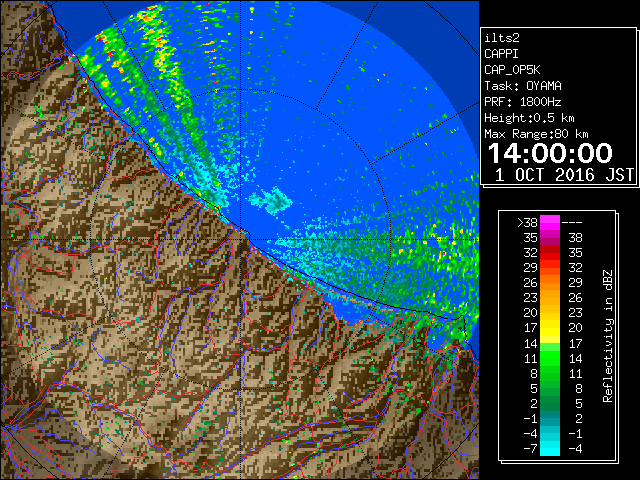Pick the red band of the reflectivity scale
This screenshot has width=640, height=480.
550,253
